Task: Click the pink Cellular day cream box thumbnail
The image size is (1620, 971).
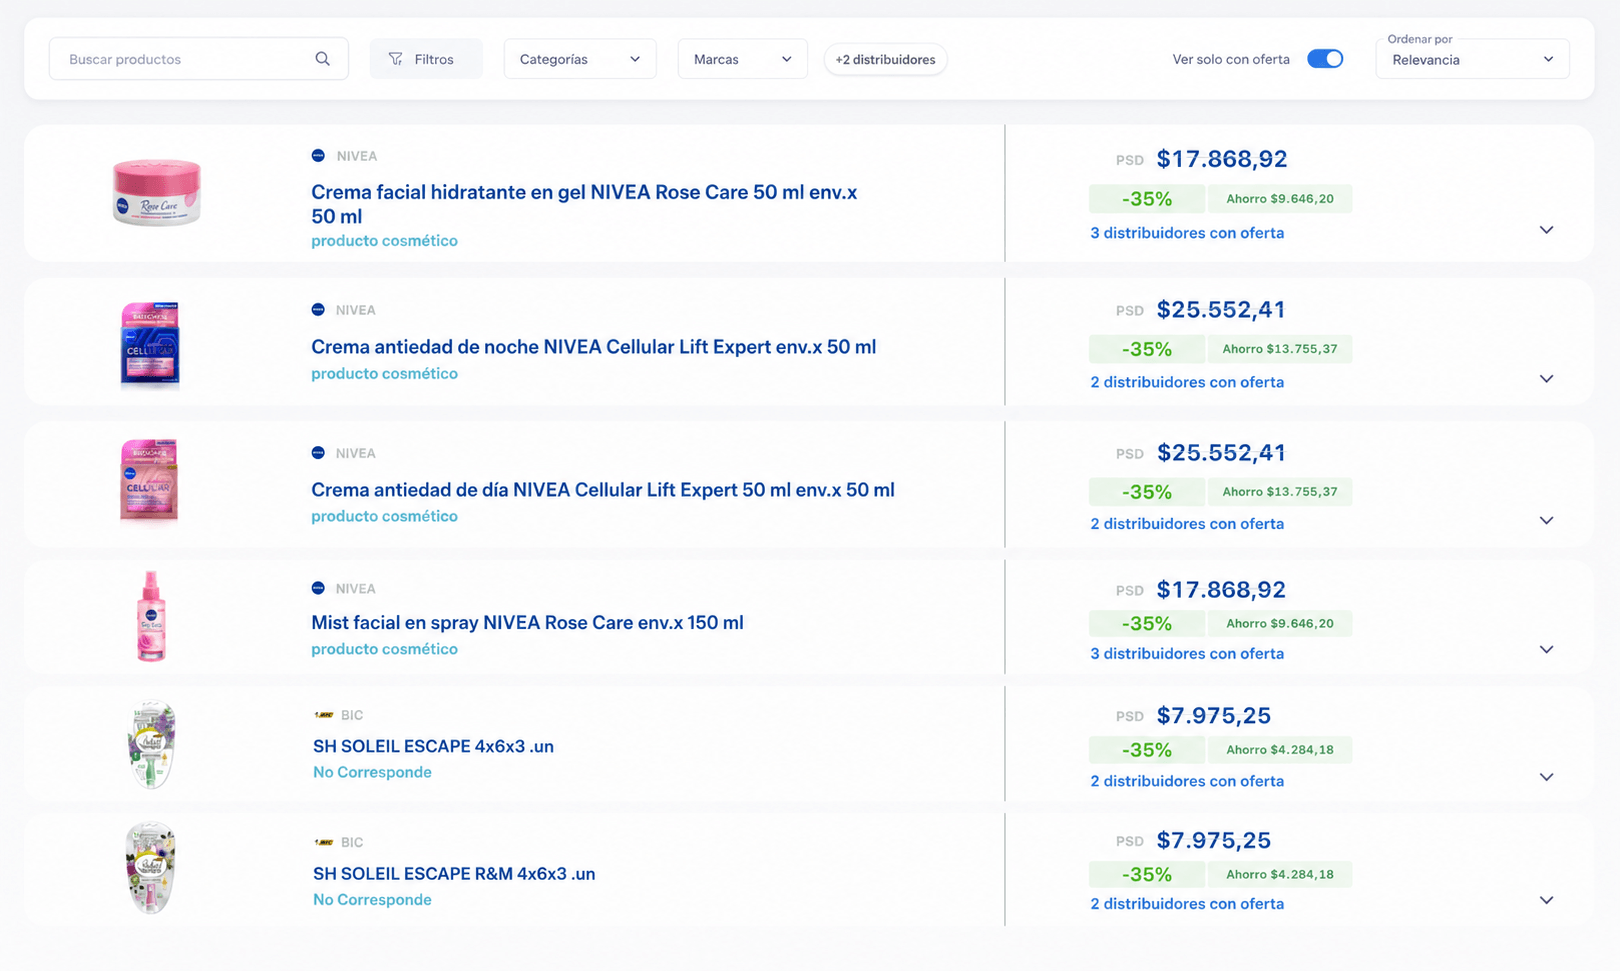Action: point(149,481)
